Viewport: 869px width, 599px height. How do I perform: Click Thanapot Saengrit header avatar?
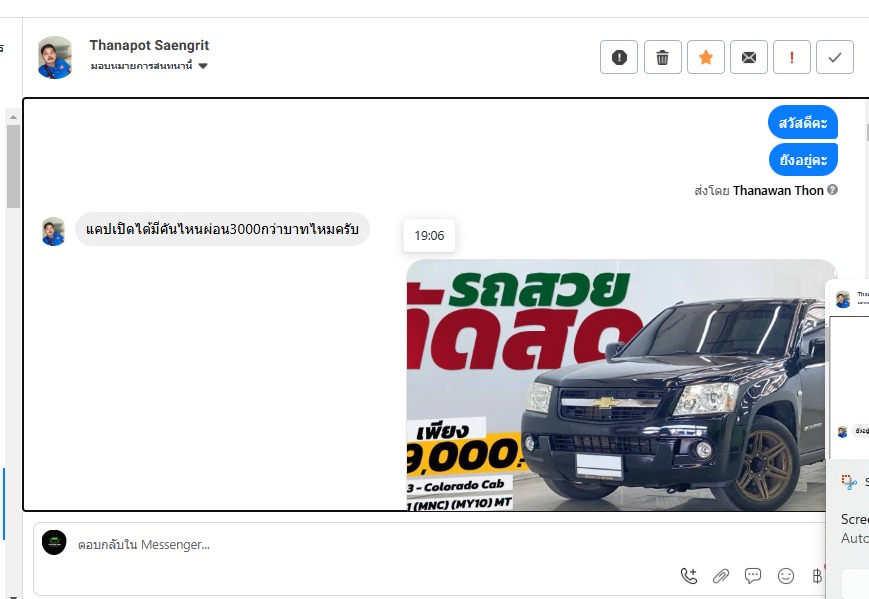pos(54,57)
